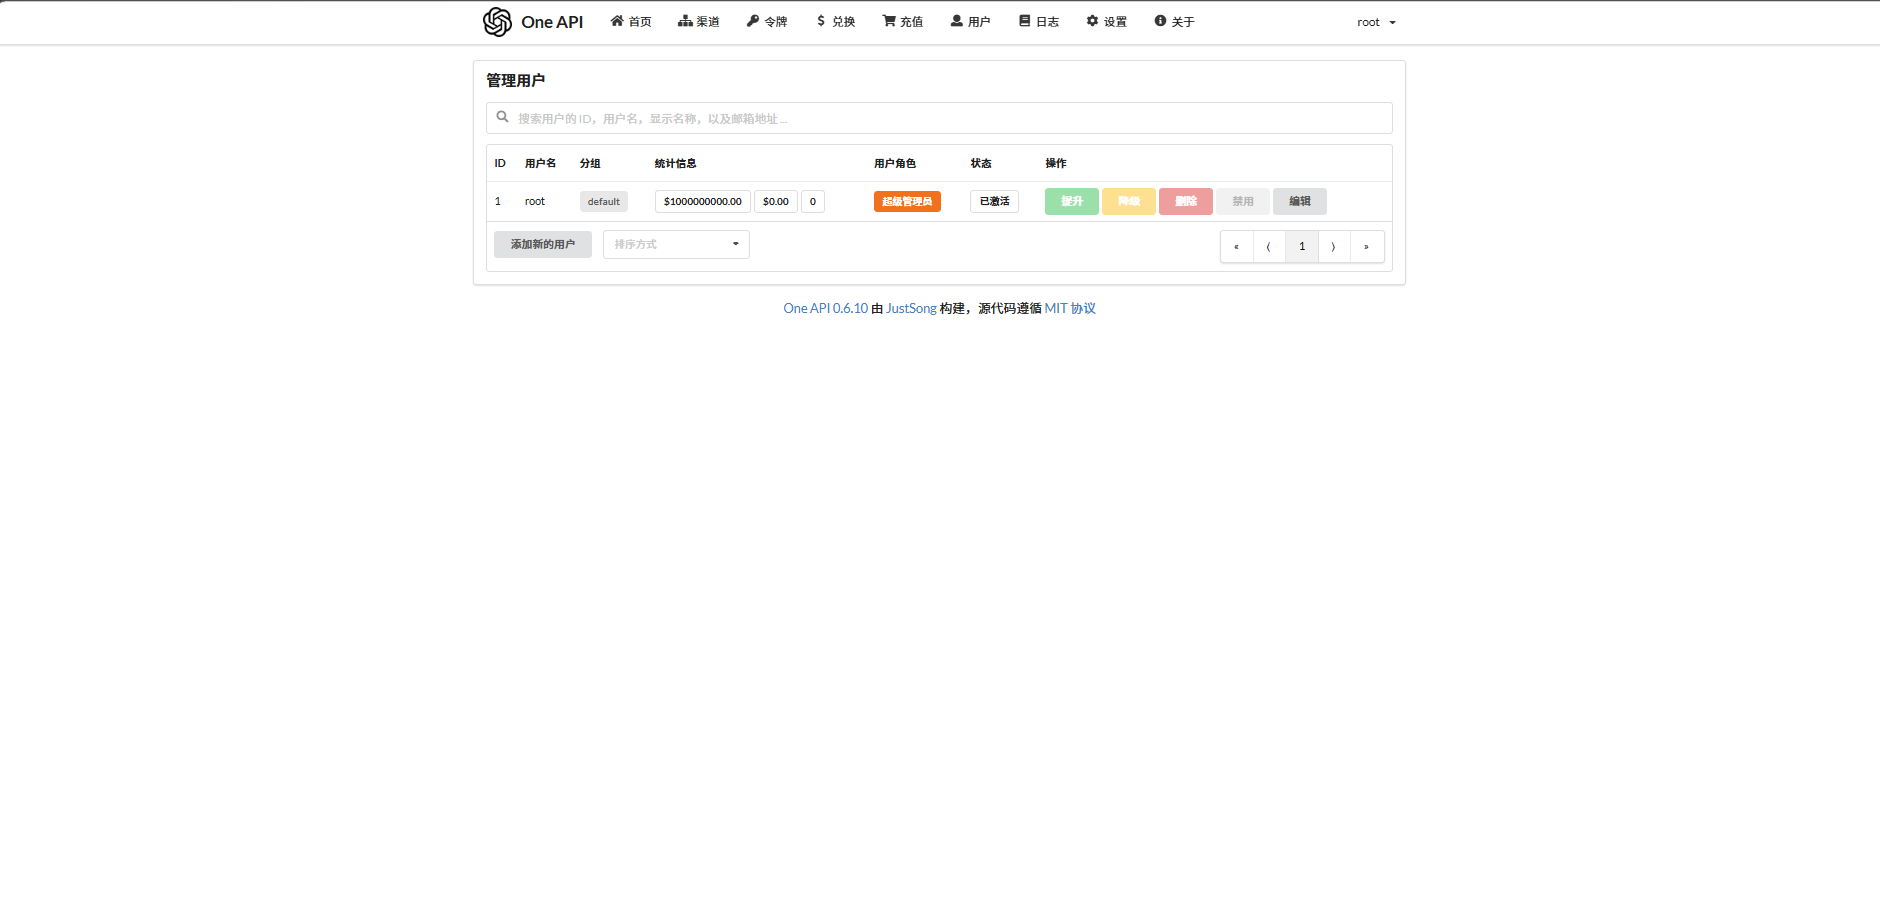
Task: Open 充值 top-up with cart icon
Action: 903,22
